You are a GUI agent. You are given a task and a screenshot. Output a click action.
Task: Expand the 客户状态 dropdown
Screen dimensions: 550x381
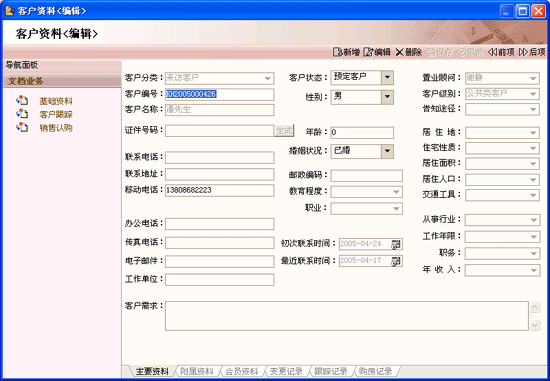387,78
